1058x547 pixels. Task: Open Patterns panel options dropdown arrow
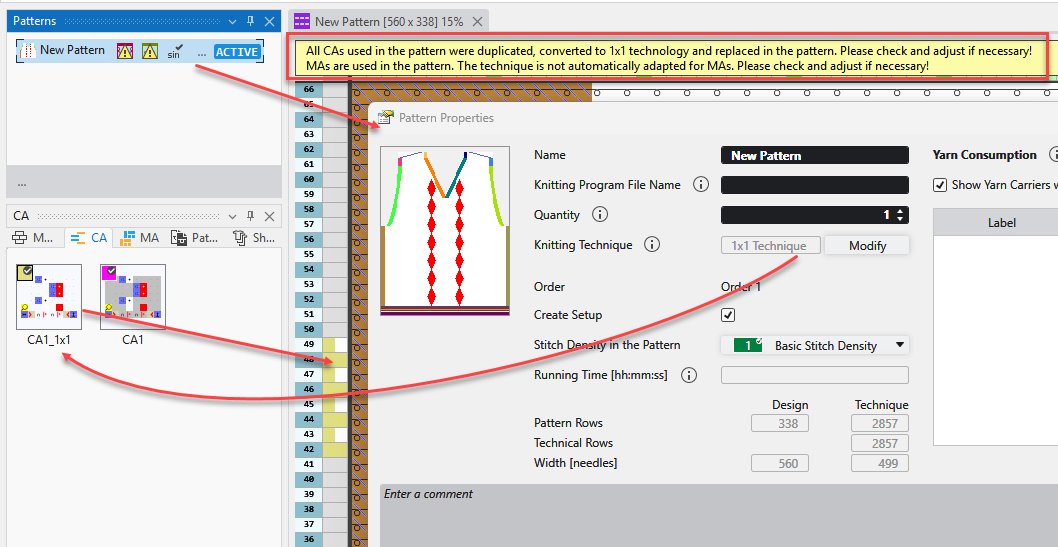(232, 21)
